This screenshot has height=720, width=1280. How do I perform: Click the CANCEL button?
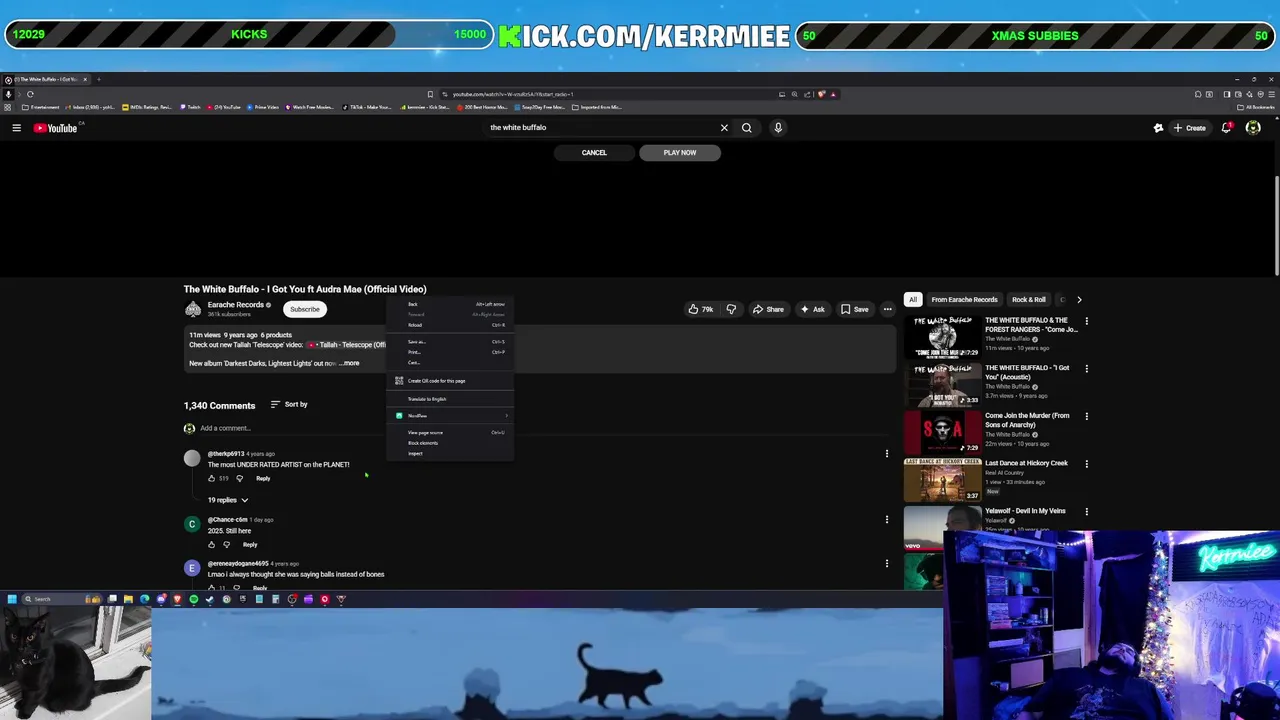point(594,153)
